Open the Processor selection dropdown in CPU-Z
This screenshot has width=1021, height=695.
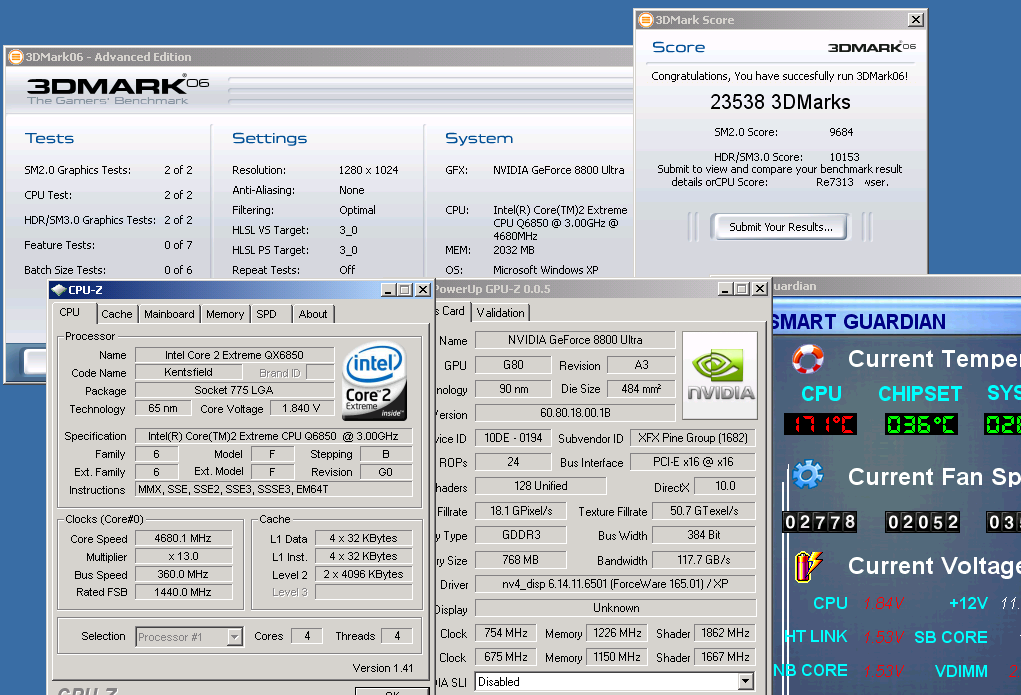(x=235, y=636)
